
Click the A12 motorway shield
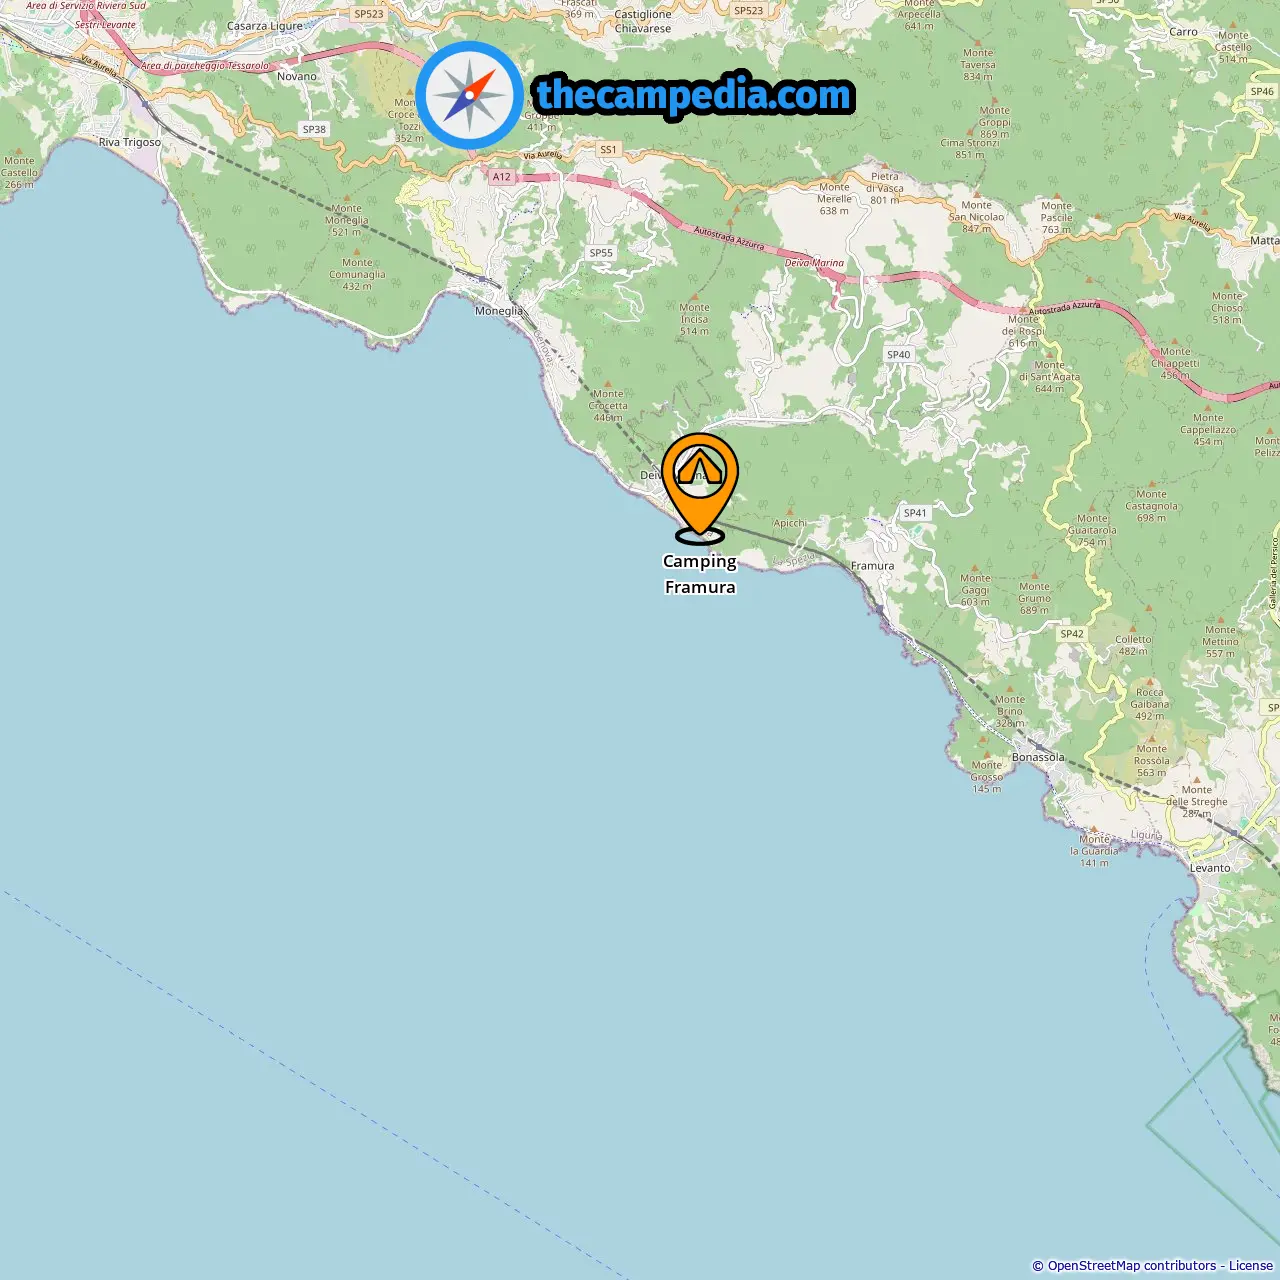pyautogui.click(x=501, y=177)
